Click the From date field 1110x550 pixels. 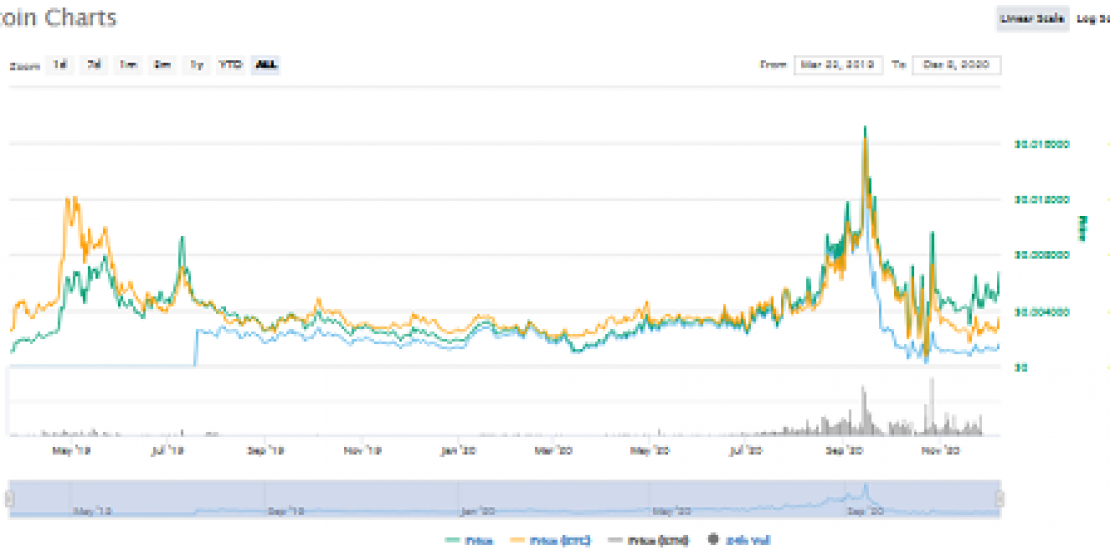coord(838,65)
